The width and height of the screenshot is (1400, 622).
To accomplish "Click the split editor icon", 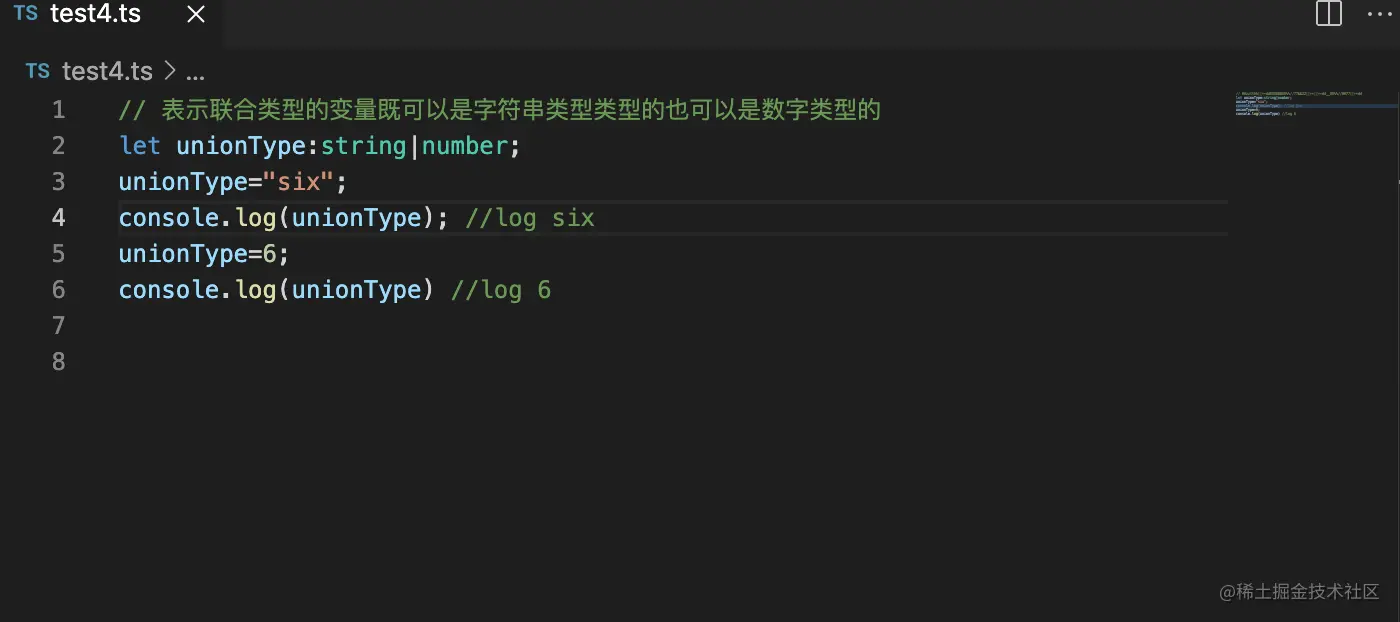I will point(1328,14).
